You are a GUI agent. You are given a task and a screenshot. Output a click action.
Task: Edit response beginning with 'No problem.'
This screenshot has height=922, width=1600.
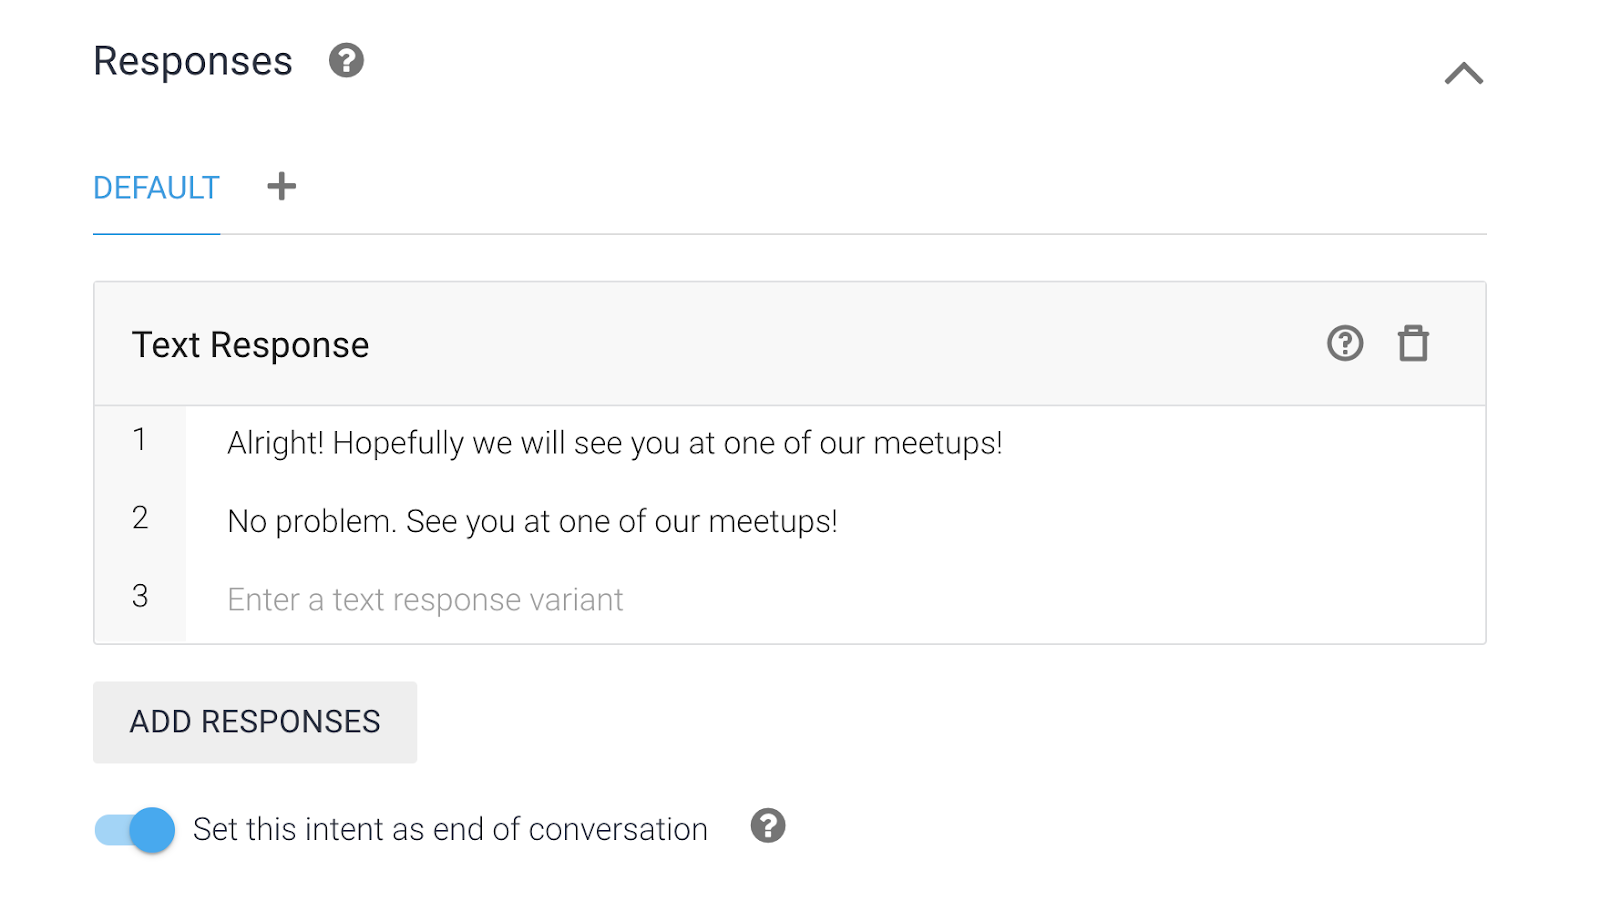(x=532, y=521)
